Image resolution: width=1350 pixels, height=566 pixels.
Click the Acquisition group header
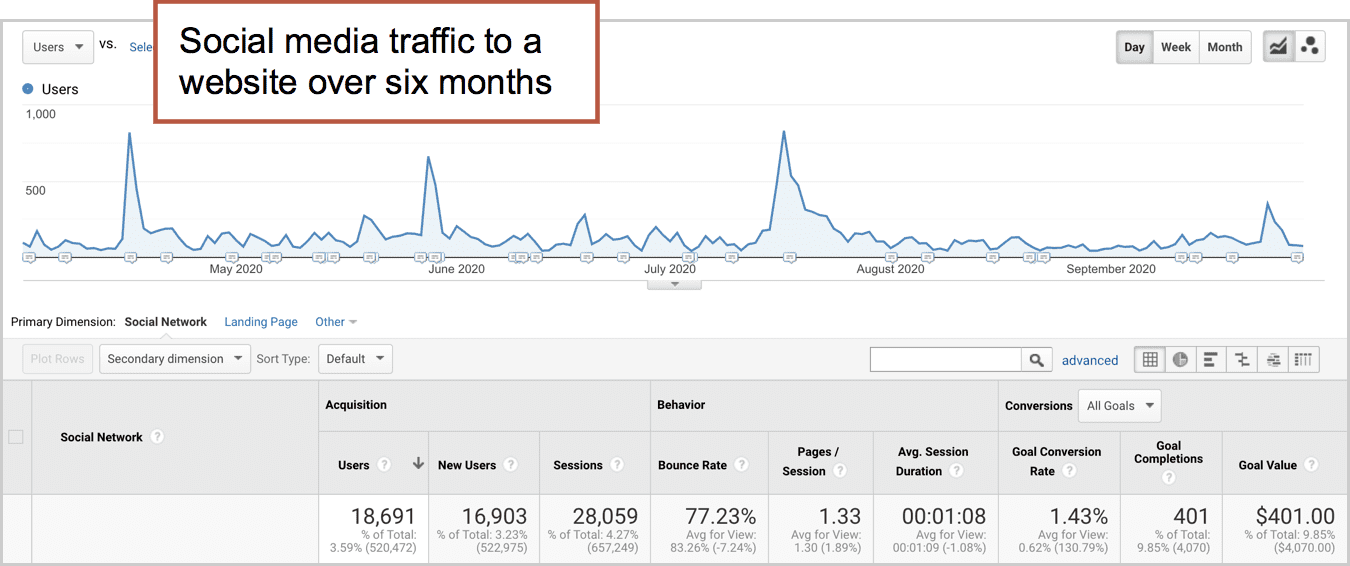[356, 405]
